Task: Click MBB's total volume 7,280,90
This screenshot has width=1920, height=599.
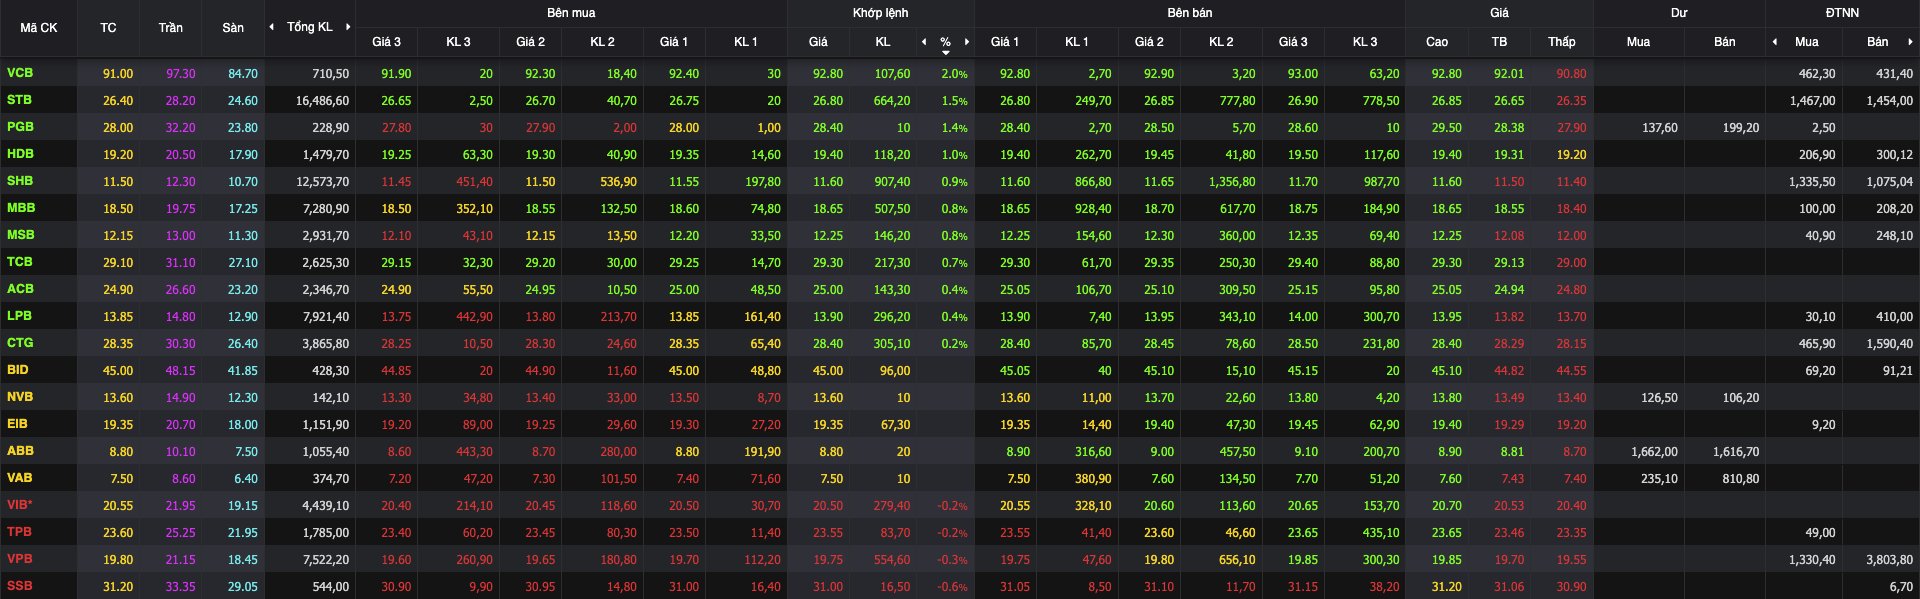Action: pos(326,209)
